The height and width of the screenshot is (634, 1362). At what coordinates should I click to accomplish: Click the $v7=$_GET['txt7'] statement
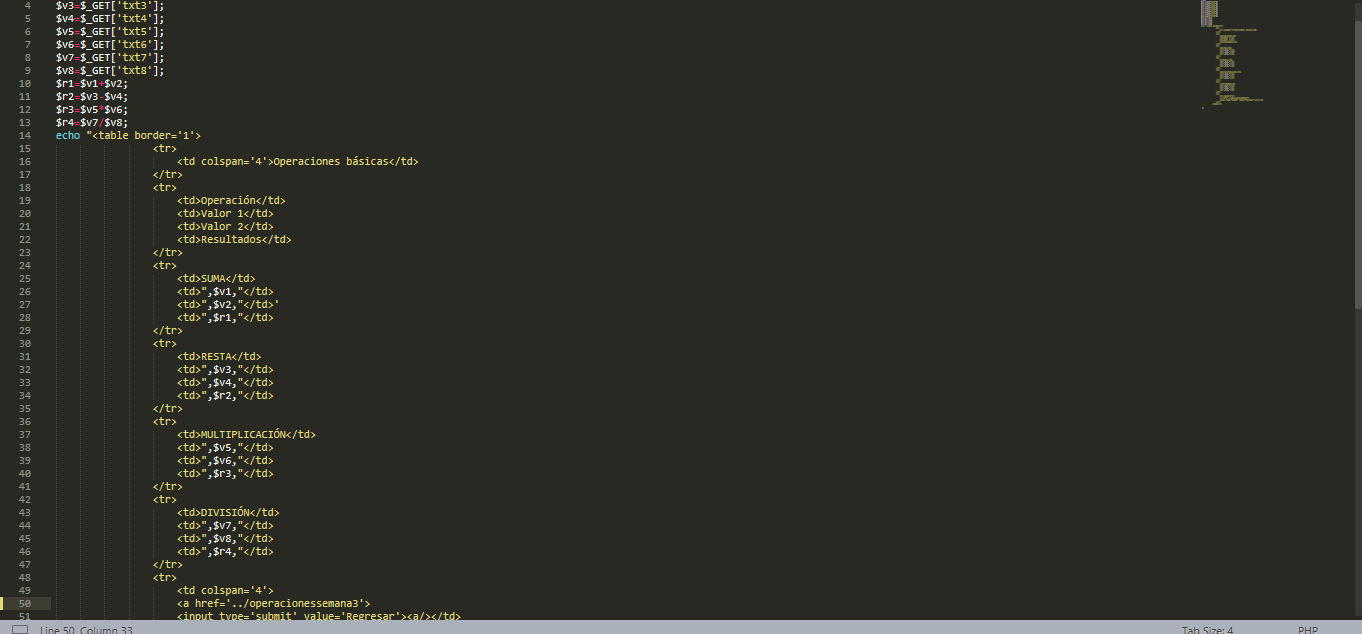110,57
